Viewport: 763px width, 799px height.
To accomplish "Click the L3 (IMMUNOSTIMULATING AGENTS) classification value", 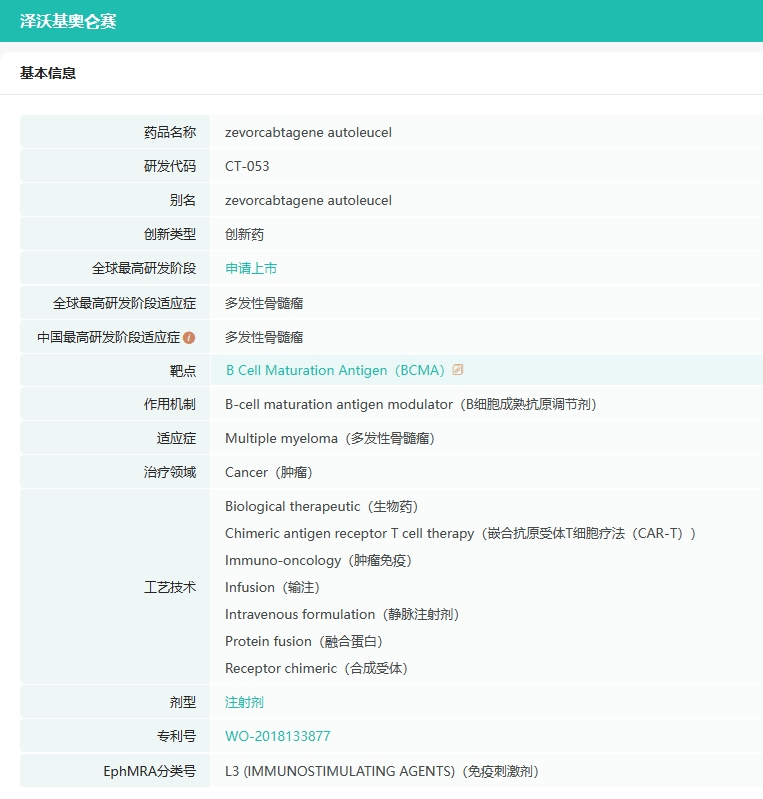I will tap(381, 770).
